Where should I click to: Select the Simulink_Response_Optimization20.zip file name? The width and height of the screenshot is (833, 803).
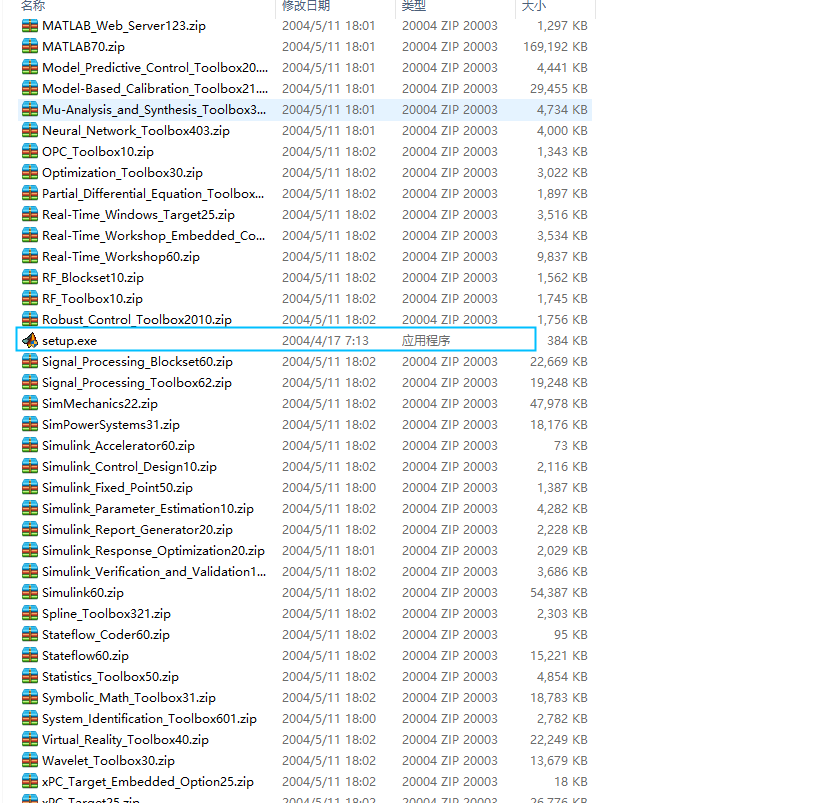154,551
